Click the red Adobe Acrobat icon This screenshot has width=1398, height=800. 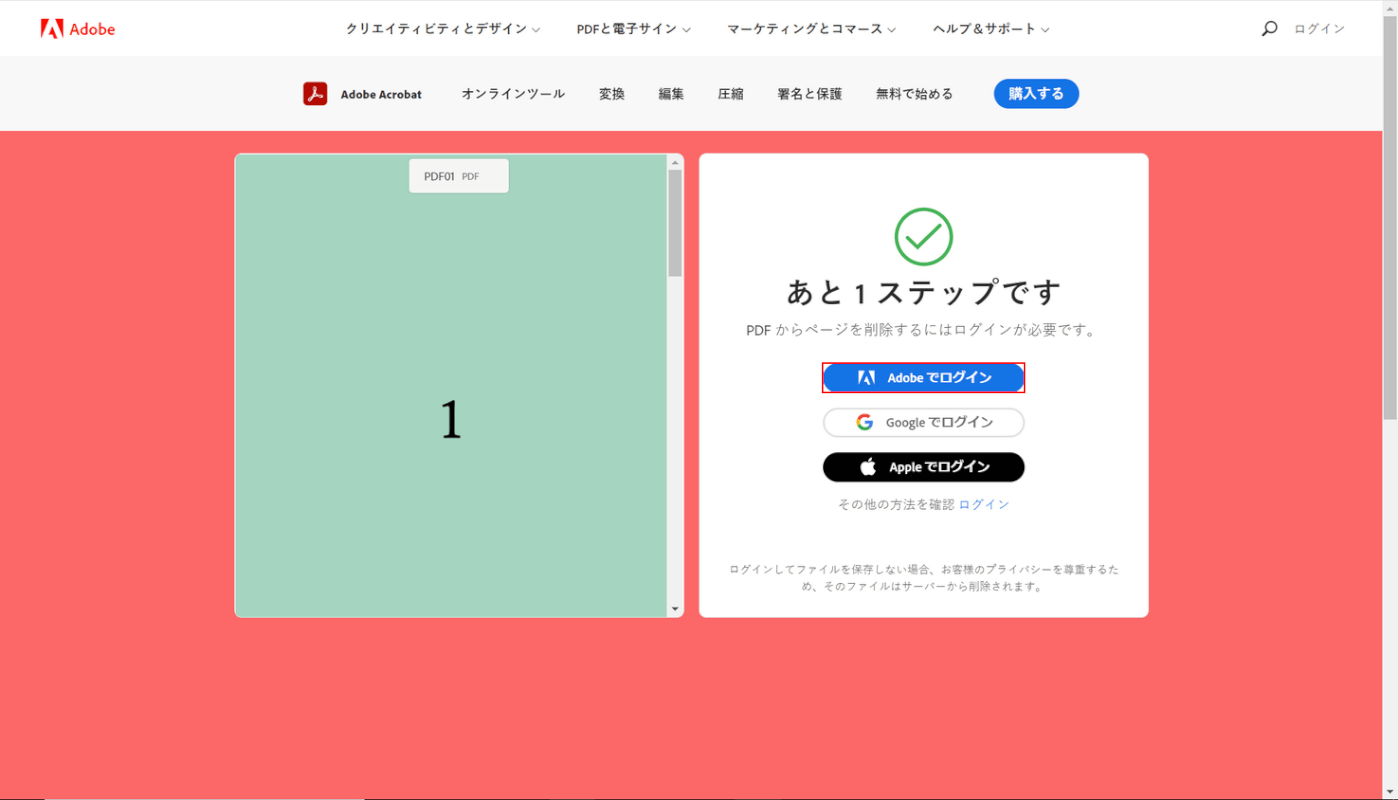point(315,94)
